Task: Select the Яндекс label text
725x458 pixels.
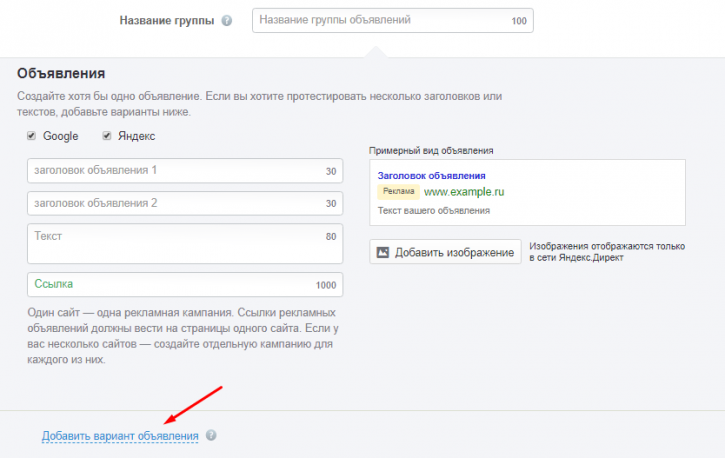Action: pos(136,136)
